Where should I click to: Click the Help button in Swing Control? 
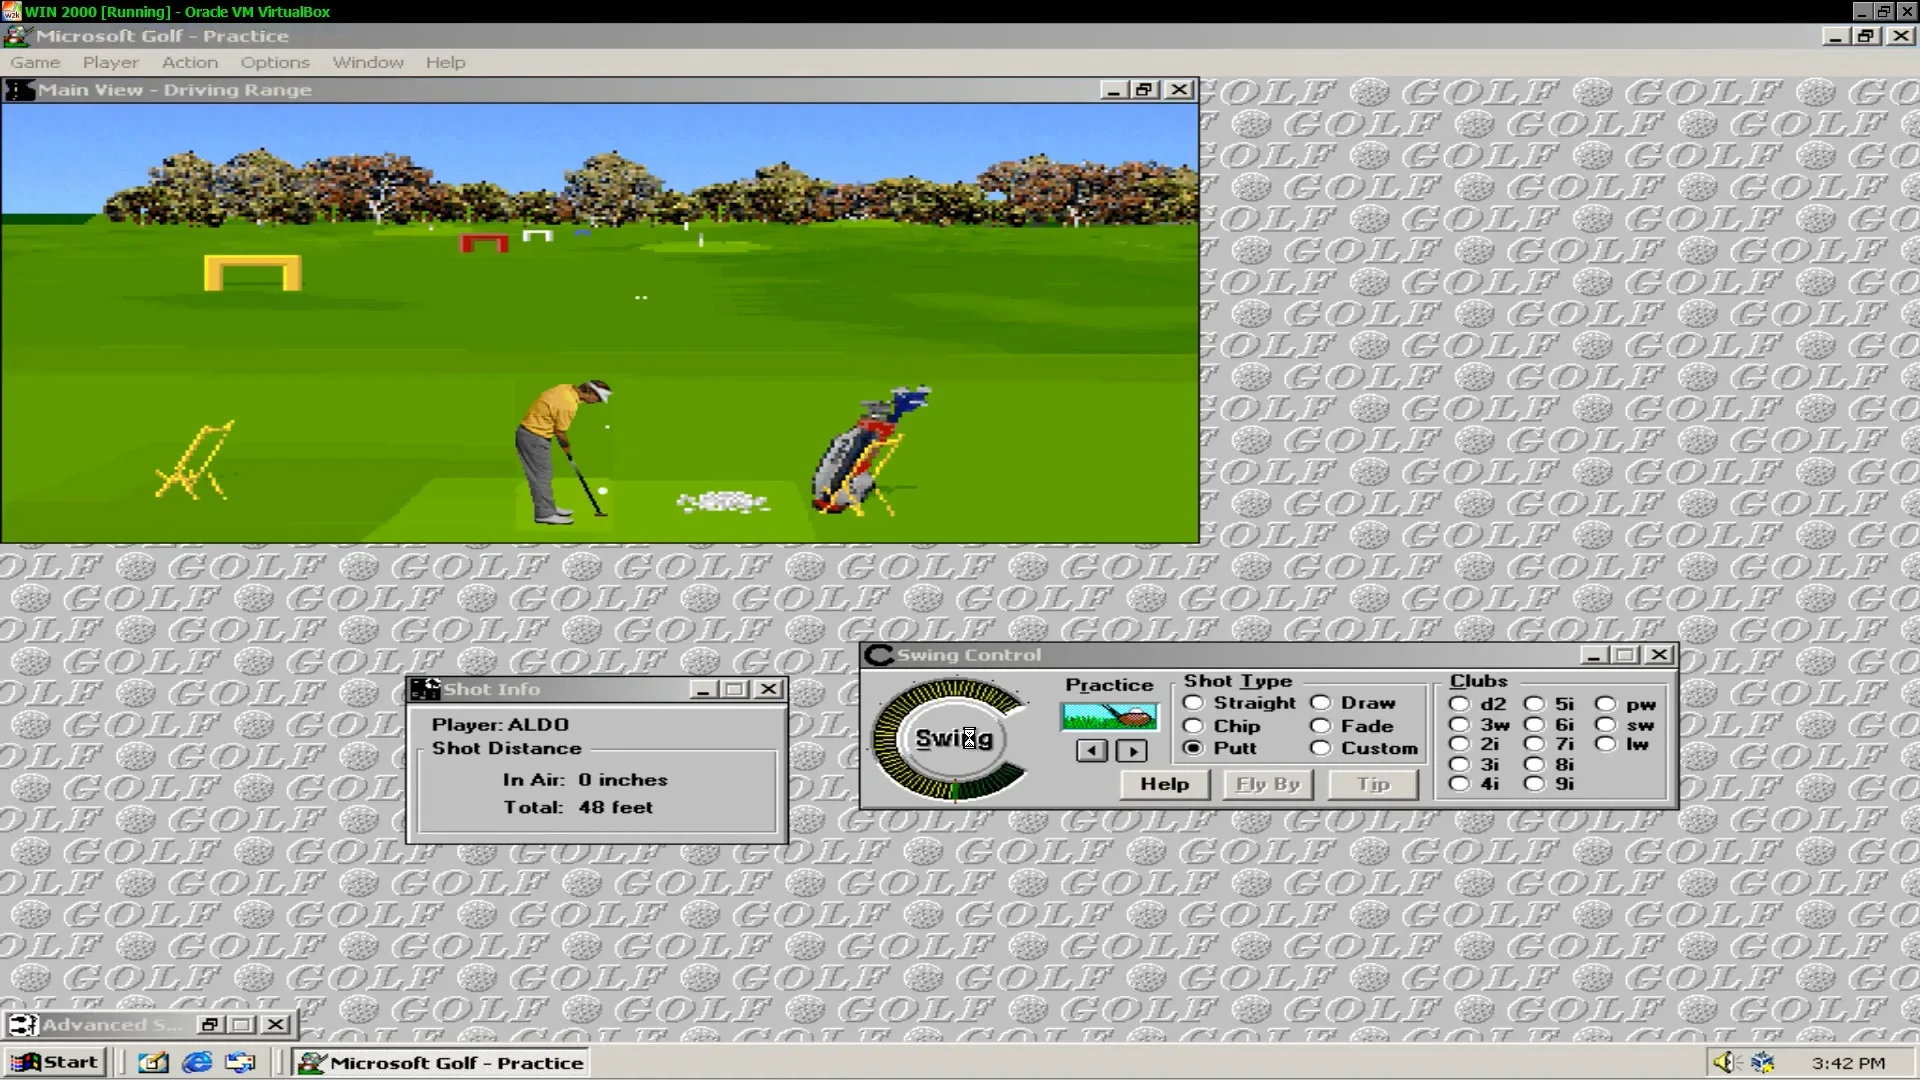click(1164, 784)
